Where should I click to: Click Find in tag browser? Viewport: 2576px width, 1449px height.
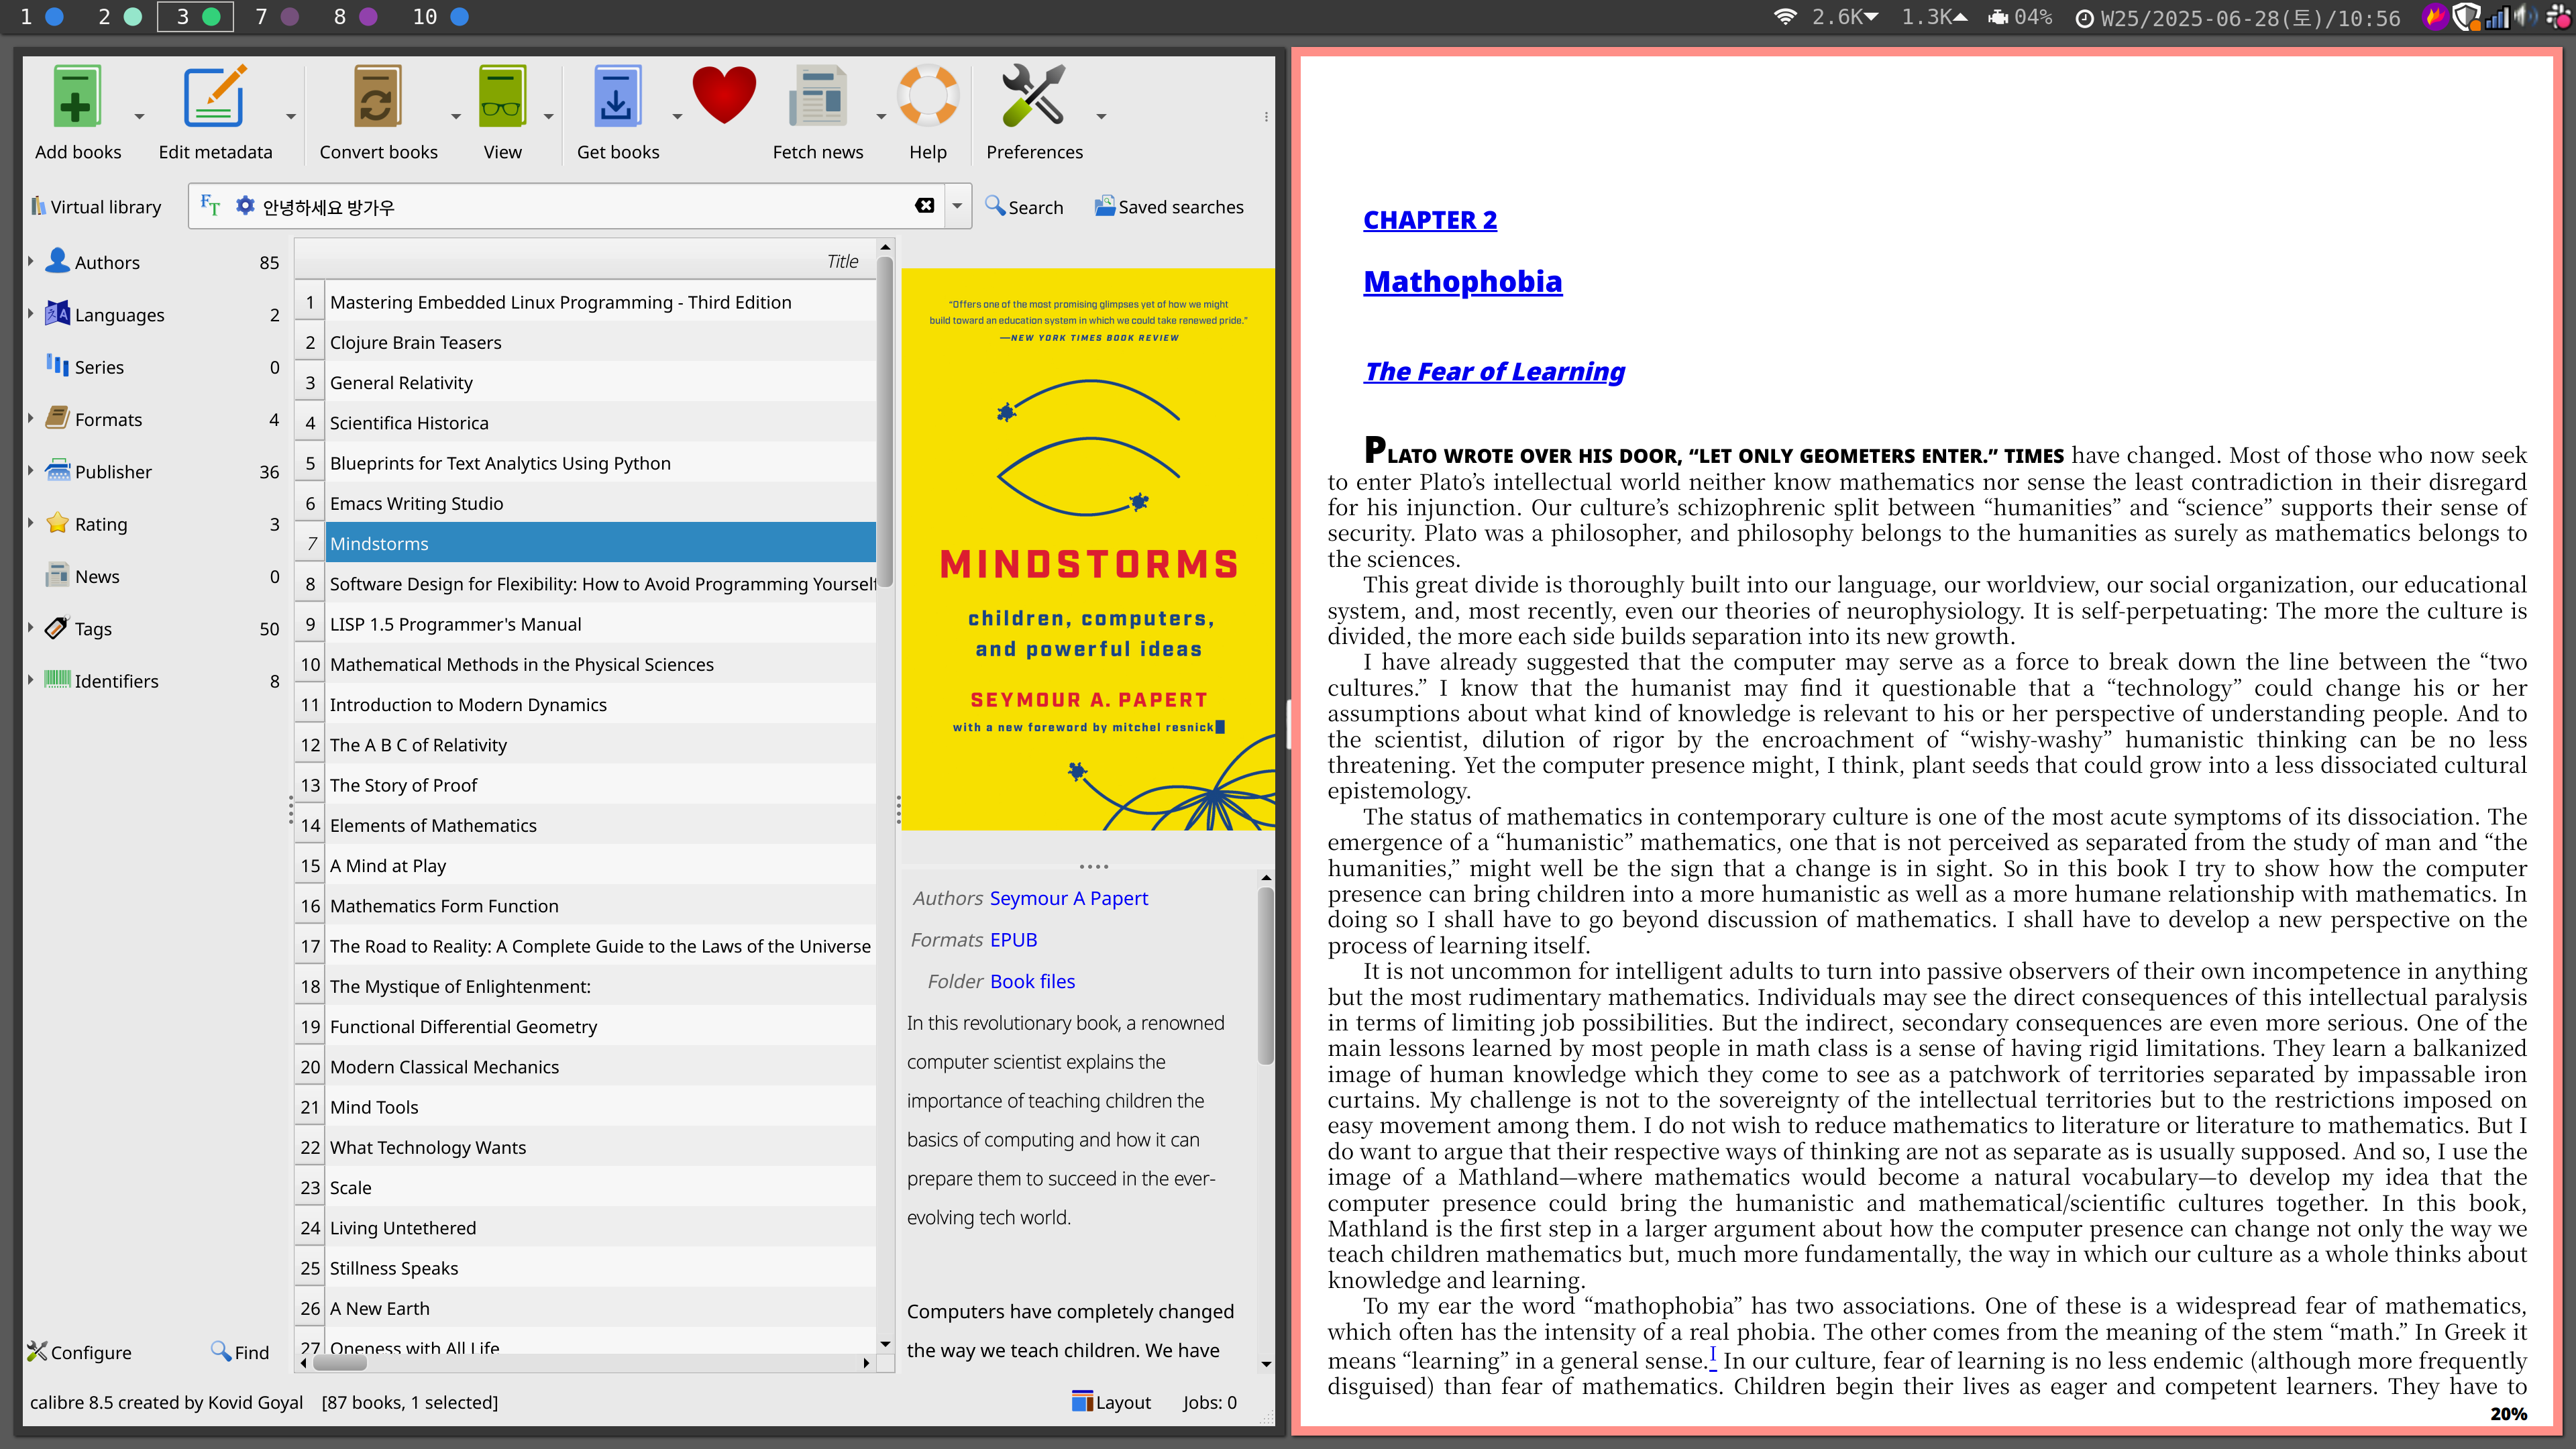(x=240, y=1352)
